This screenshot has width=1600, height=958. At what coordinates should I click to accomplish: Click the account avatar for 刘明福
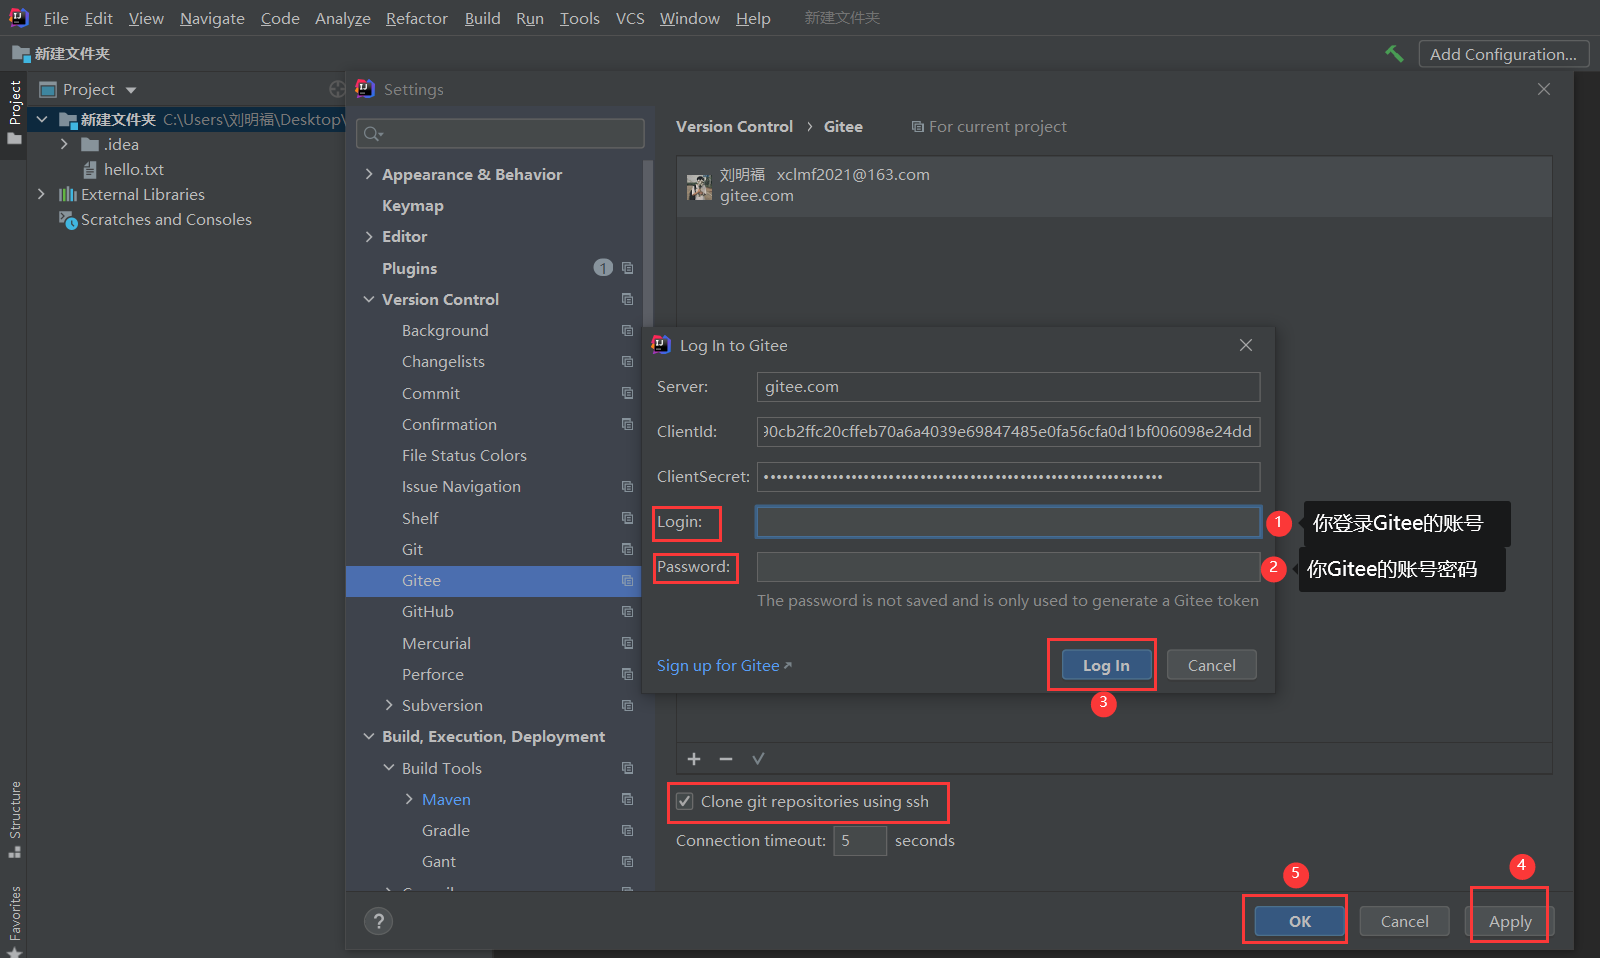[699, 186]
